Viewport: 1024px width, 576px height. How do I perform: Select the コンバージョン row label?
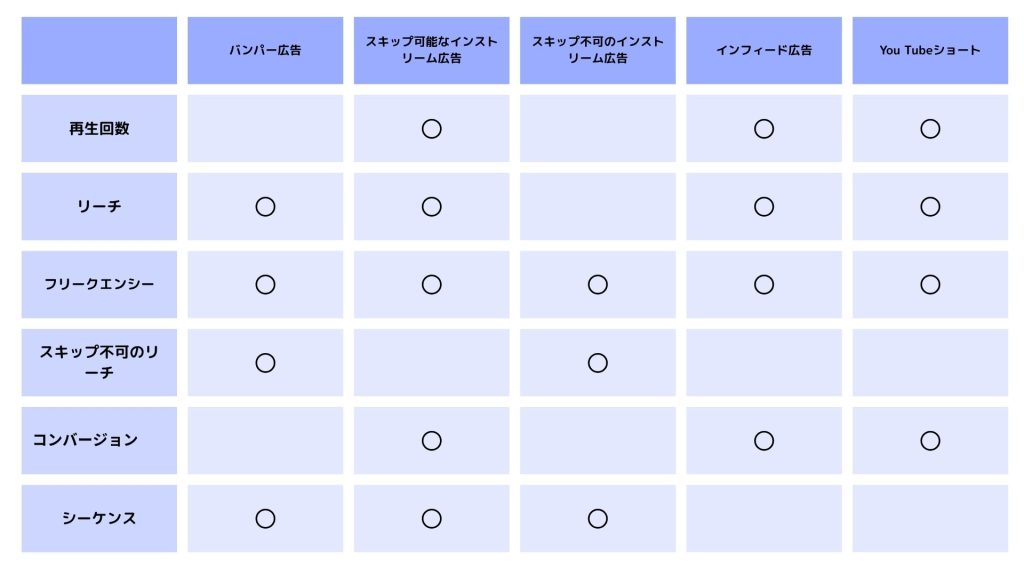99,440
